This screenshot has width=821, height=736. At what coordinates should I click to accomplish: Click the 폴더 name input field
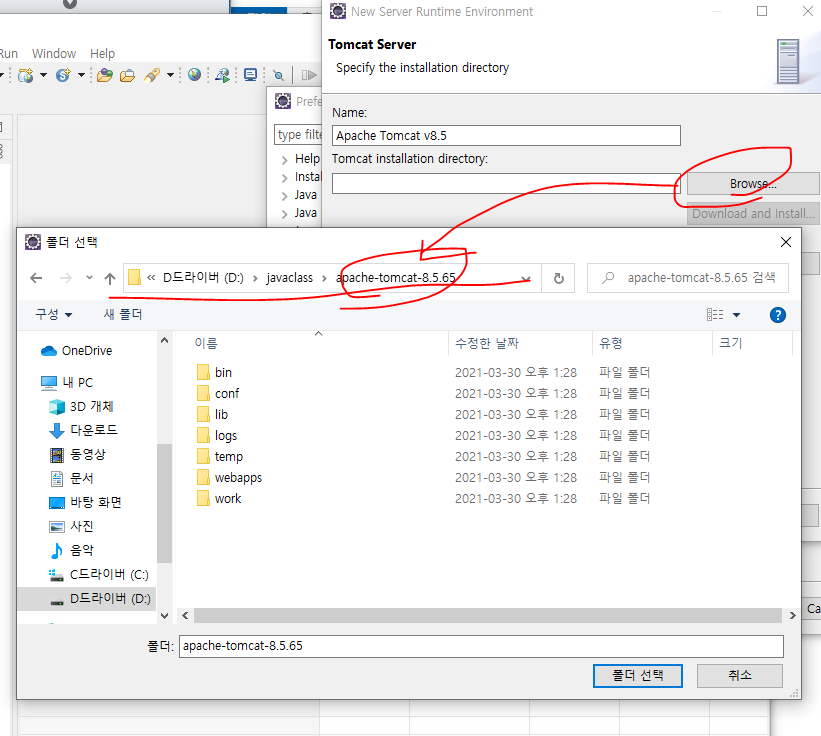[481, 646]
